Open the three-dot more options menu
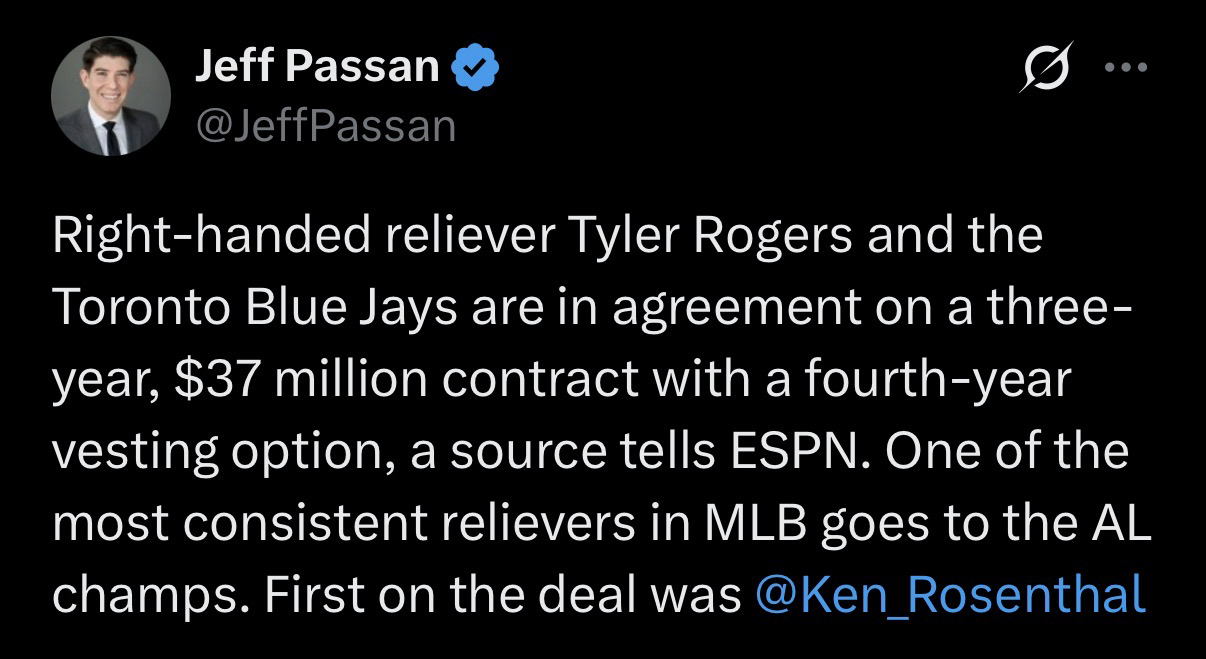The width and height of the screenshot is (1206, 659). [1128, 68]
